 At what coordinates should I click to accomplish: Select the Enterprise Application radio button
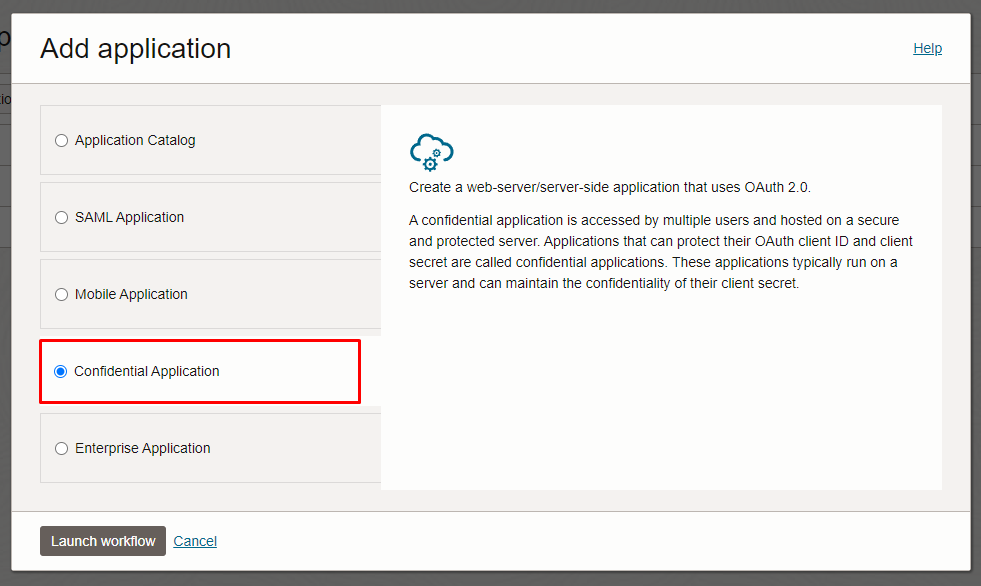pyautogui.click(x=61, y=448)
